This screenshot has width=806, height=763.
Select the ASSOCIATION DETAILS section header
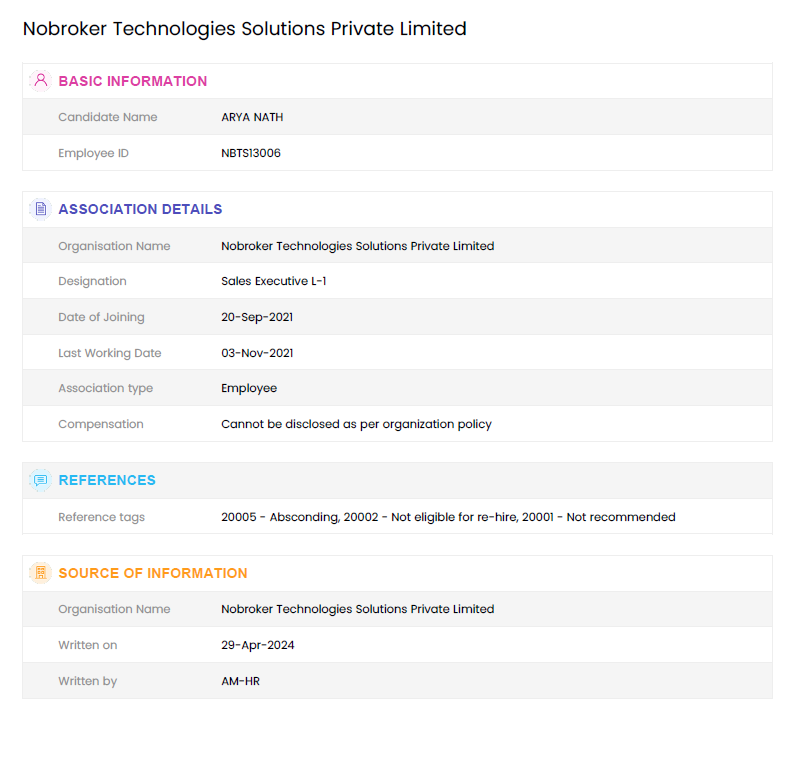pyautogui.click(x=140, y=209)
